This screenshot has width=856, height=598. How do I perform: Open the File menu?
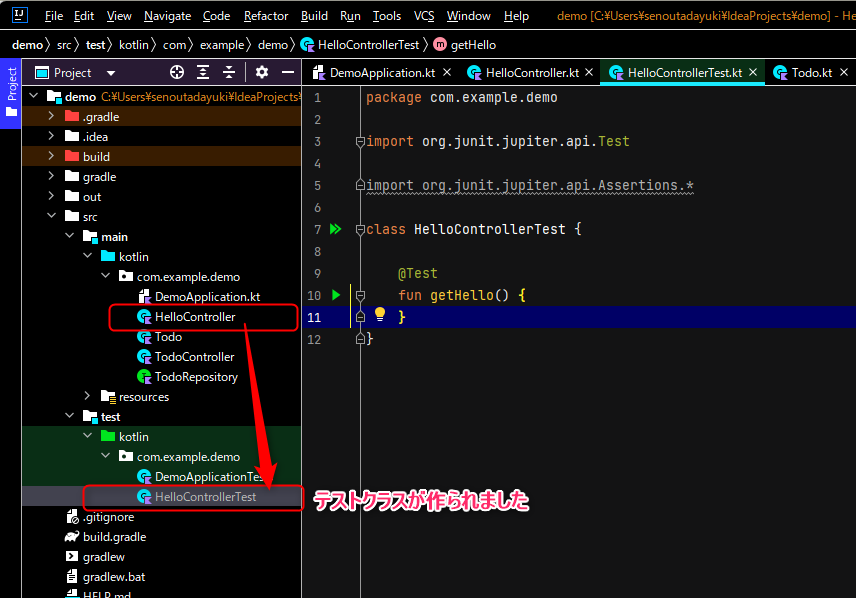(x=54, y=16)
